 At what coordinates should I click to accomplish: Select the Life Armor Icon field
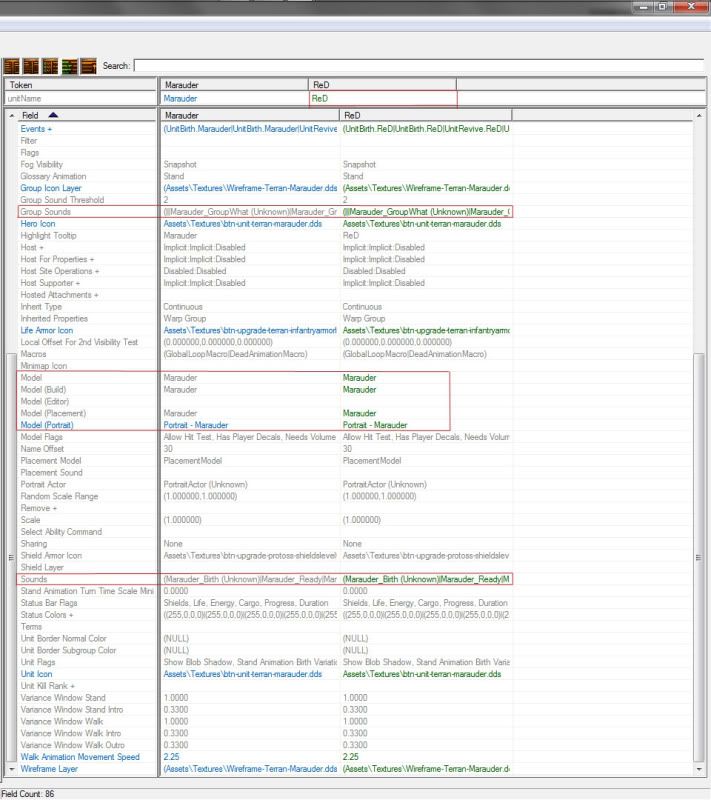coord(46,330)
